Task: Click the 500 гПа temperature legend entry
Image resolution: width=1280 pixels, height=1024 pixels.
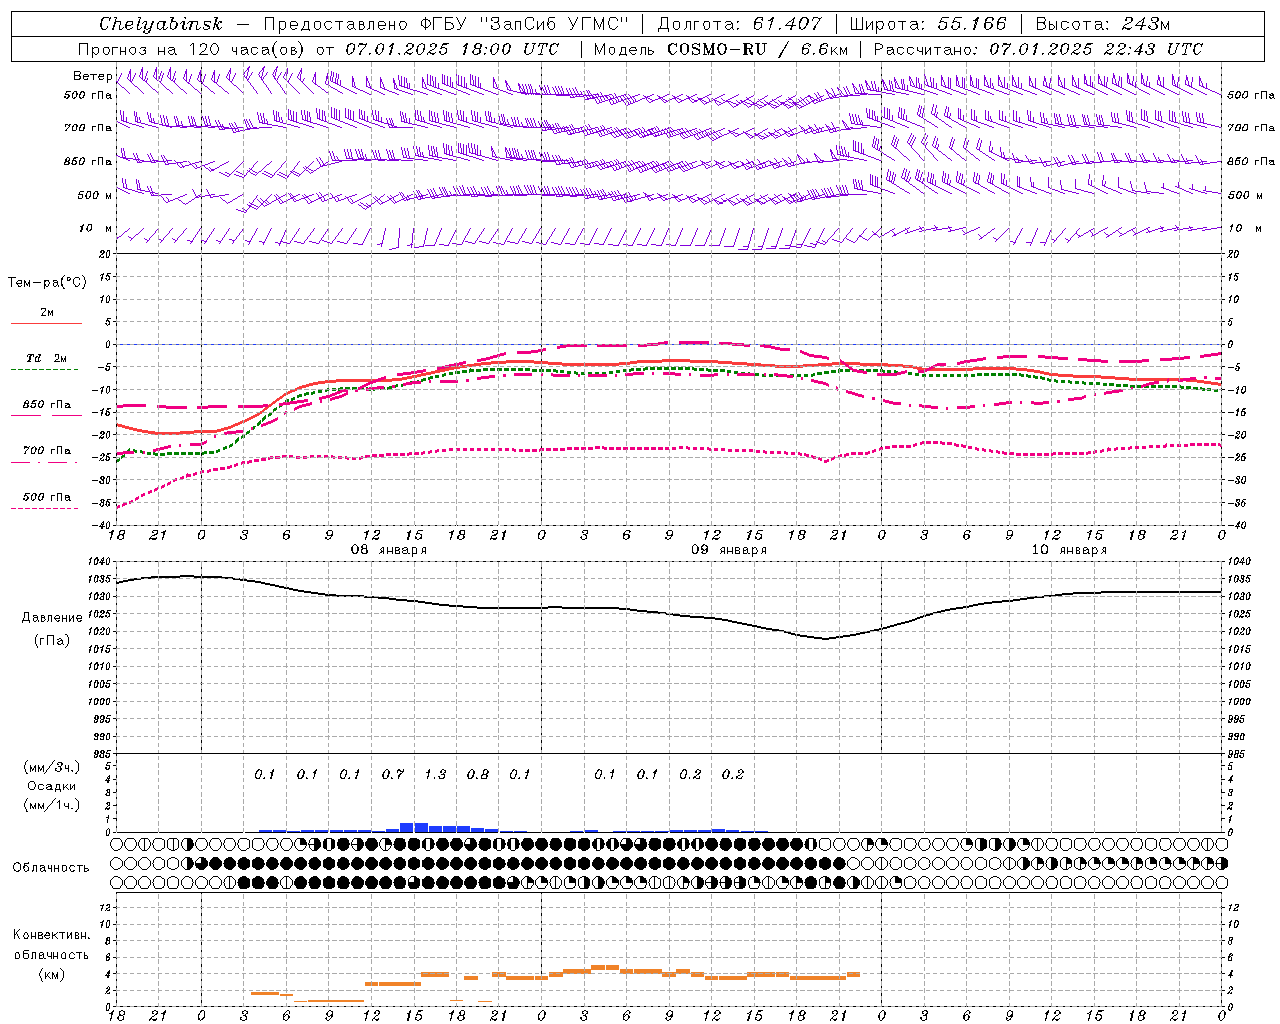Action: (x=47, y=497)
